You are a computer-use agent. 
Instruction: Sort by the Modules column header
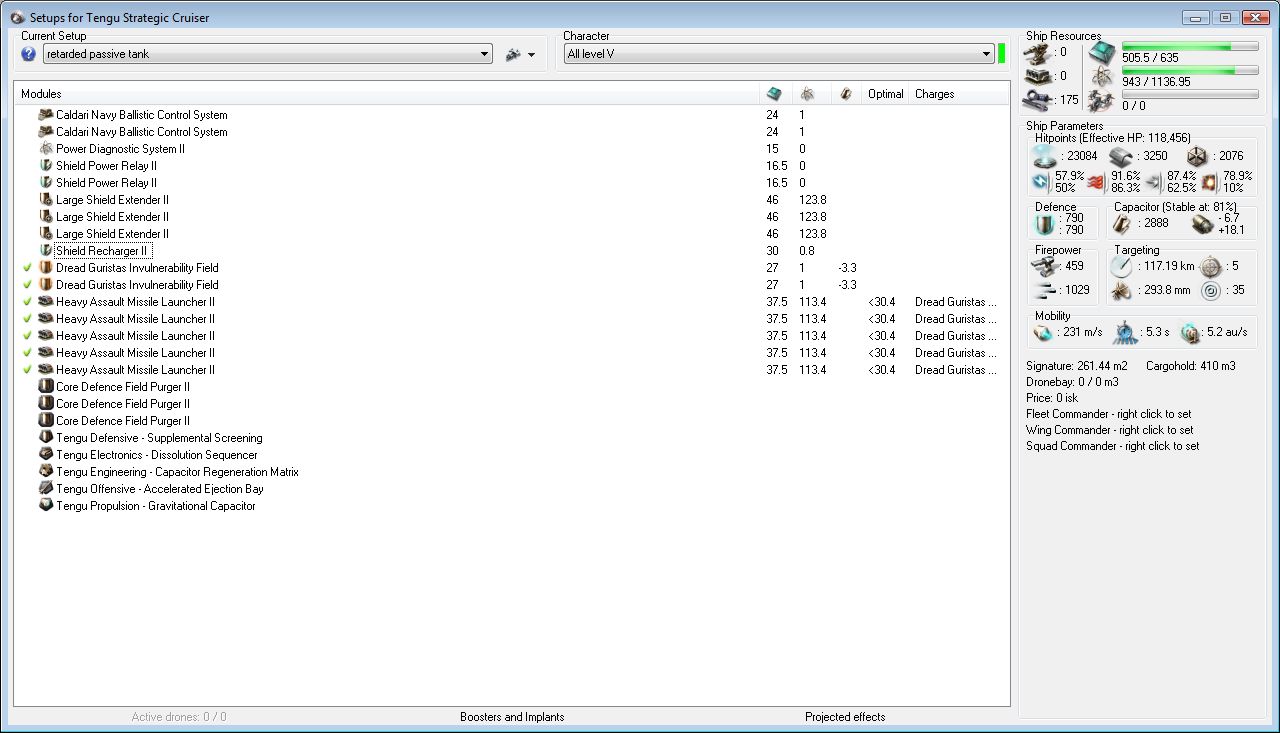(x=387, y=94)
